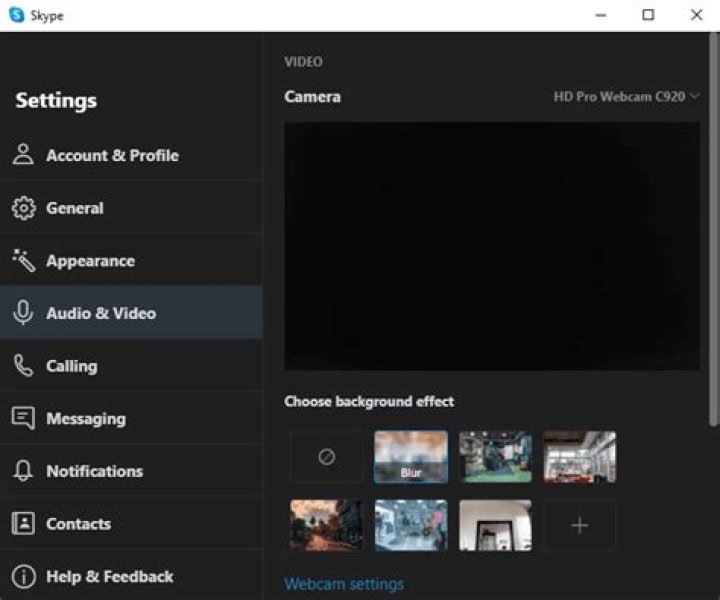
Task: Maximize the Skype window
Action: click(x=648, y=15)
